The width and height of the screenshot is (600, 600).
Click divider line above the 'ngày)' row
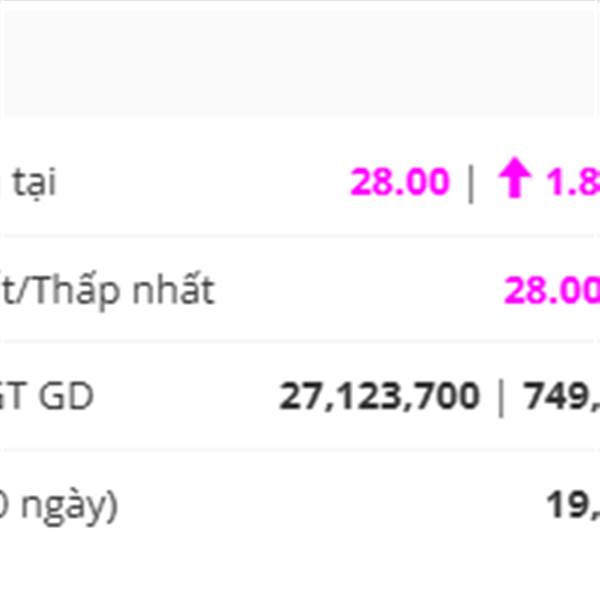(x=300, y=450)
